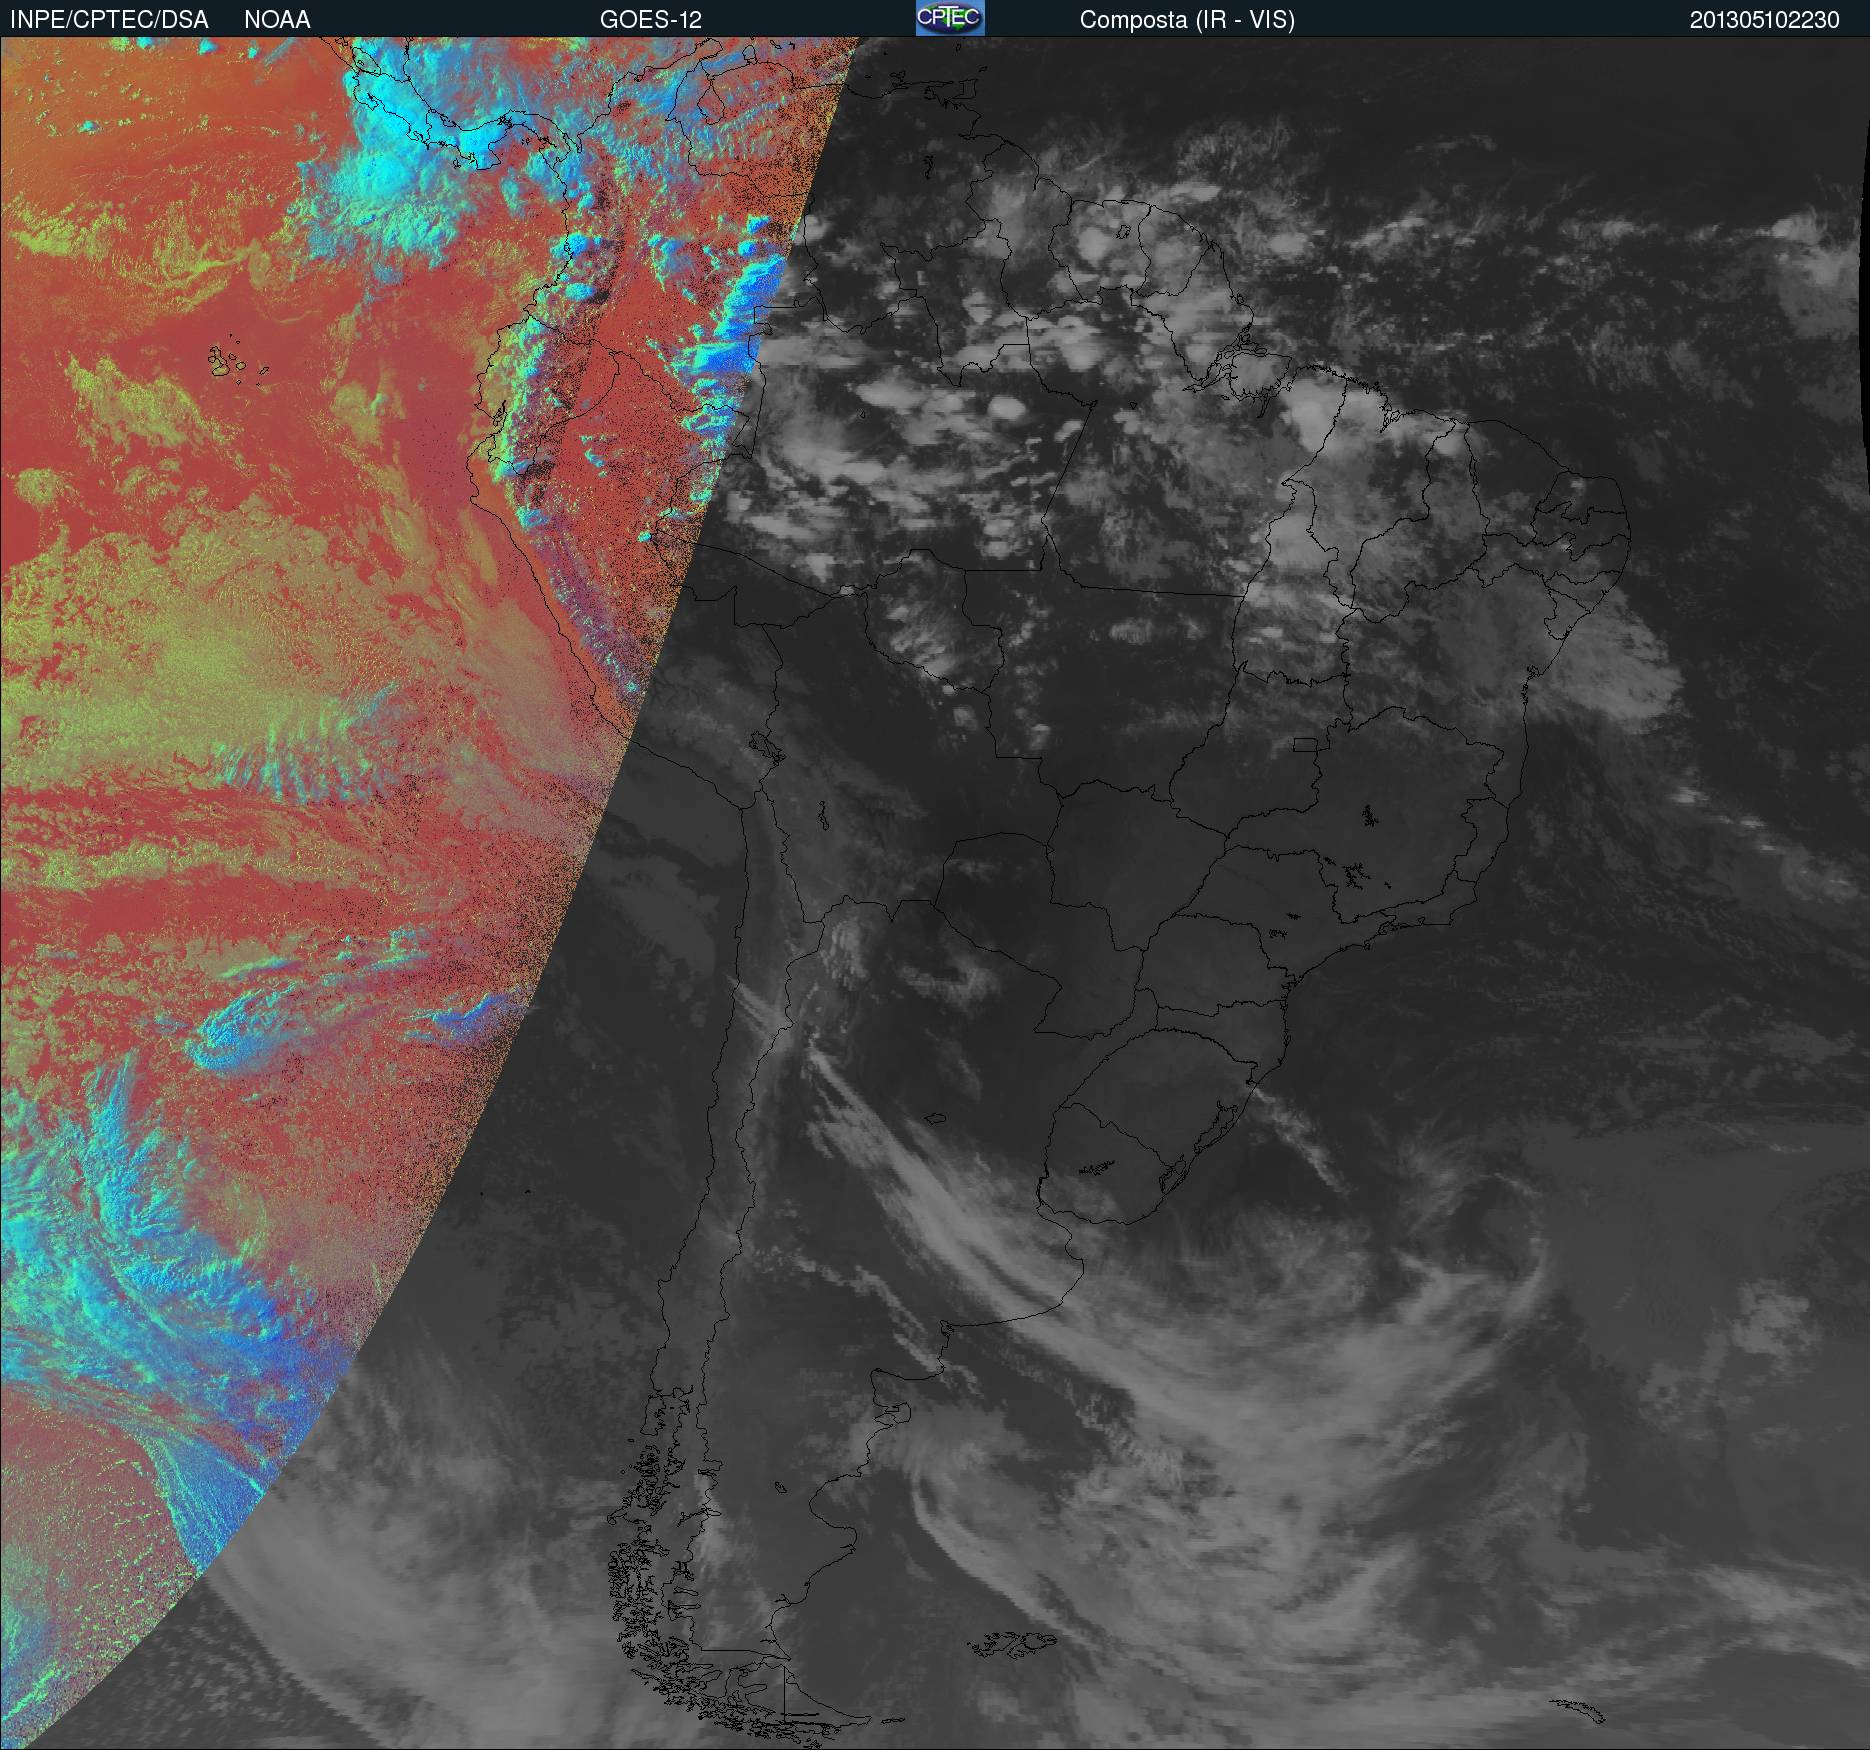Click the CPTEC logo in the header
1870x1750 pixels.
pyautogui.click(x=950, y=18)
